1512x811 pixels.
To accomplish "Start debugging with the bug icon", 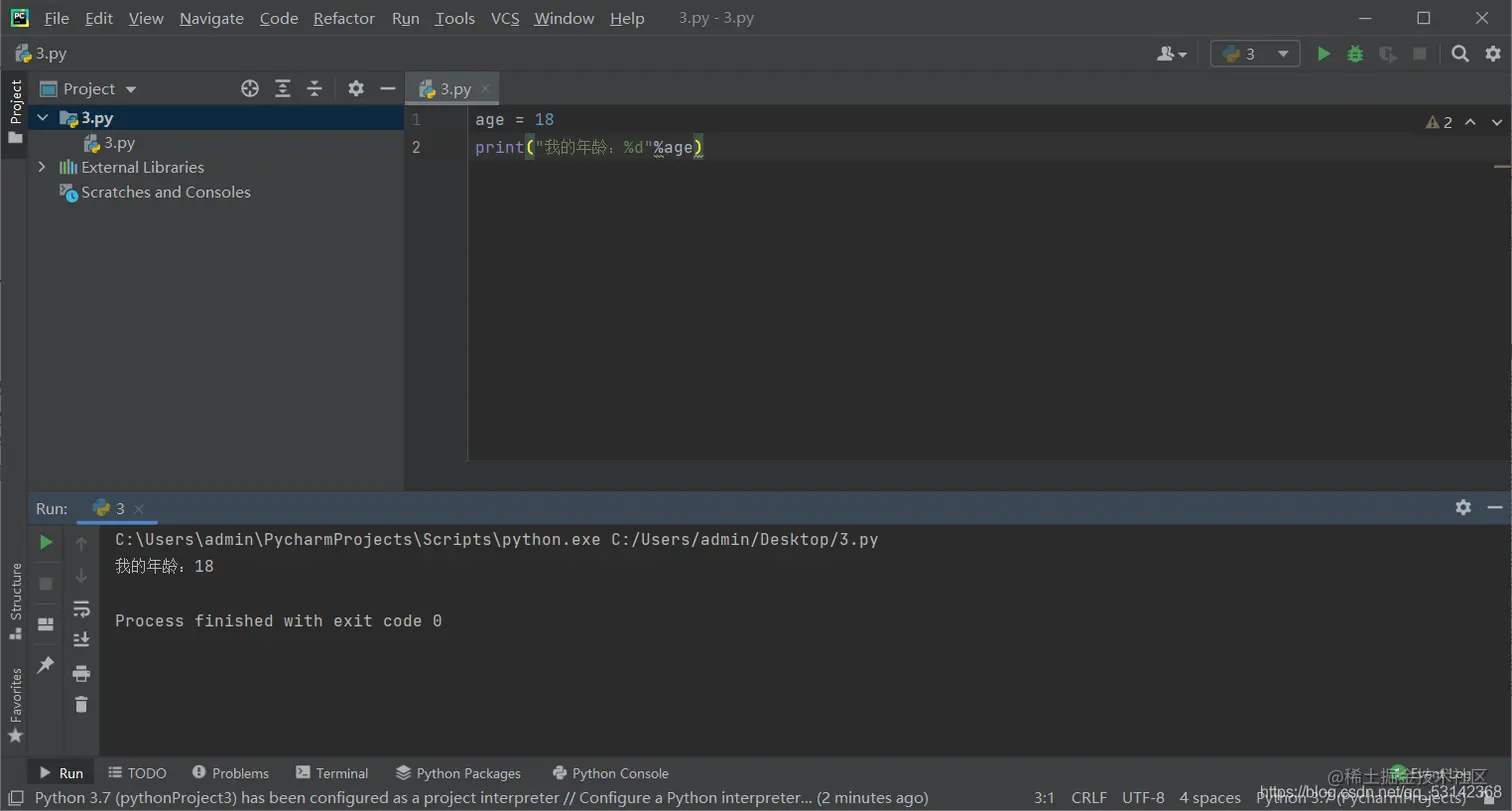I will (x=1355, y=54).
